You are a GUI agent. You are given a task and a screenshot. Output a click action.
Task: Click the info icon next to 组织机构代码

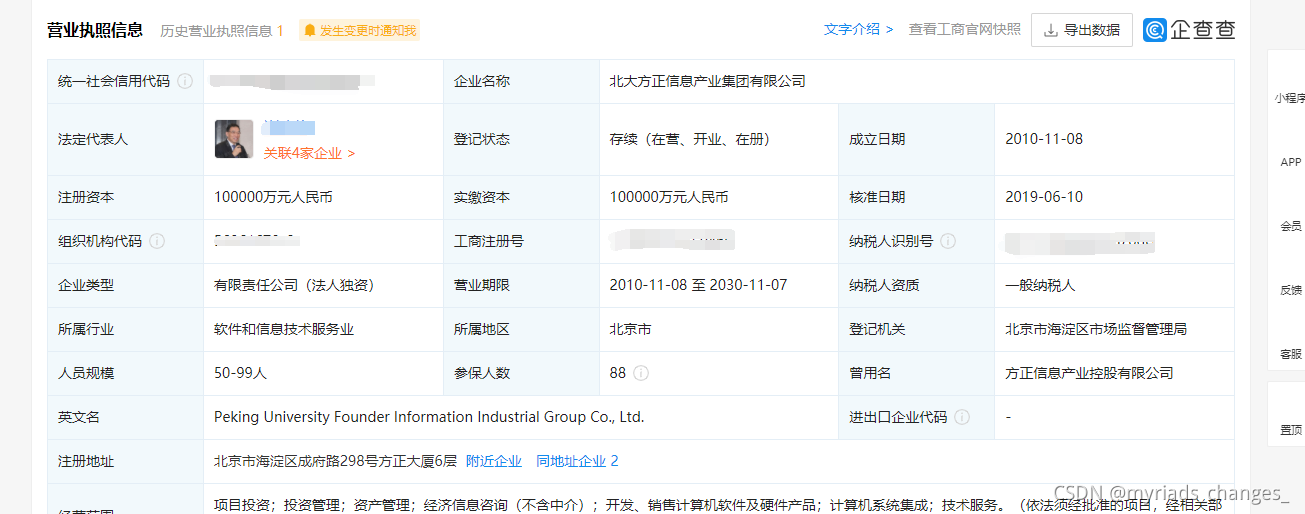pos(157,241)
